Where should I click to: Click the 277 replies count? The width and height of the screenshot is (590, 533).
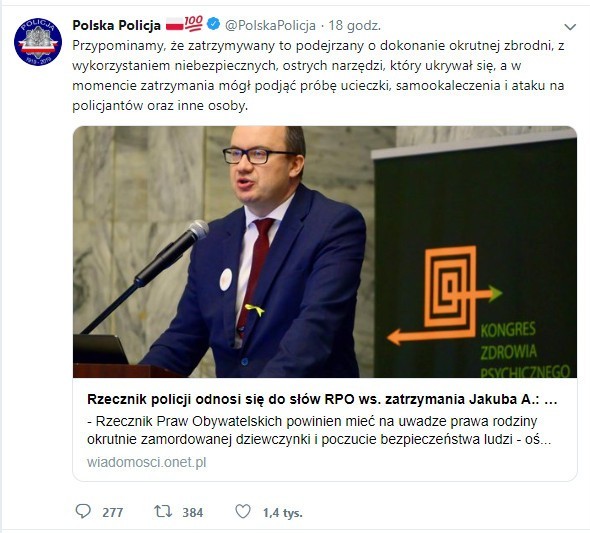[113, 512]
